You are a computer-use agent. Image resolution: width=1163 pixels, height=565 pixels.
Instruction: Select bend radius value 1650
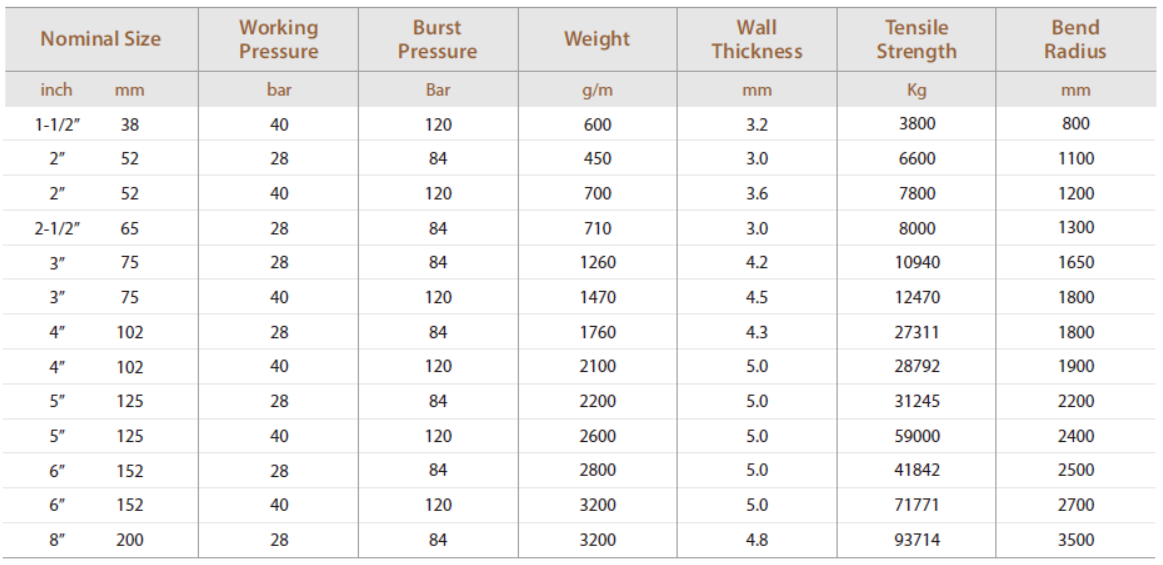pos(1075,262)
